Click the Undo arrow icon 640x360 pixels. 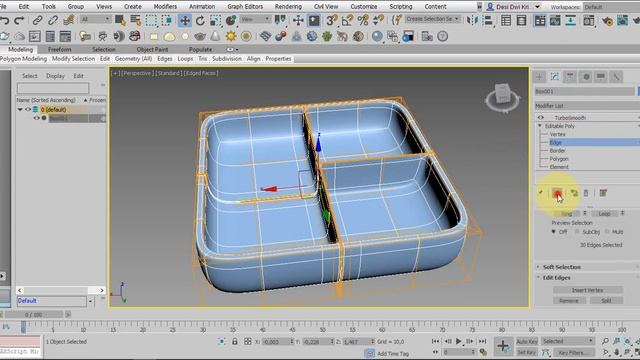[x=5, y=20]
